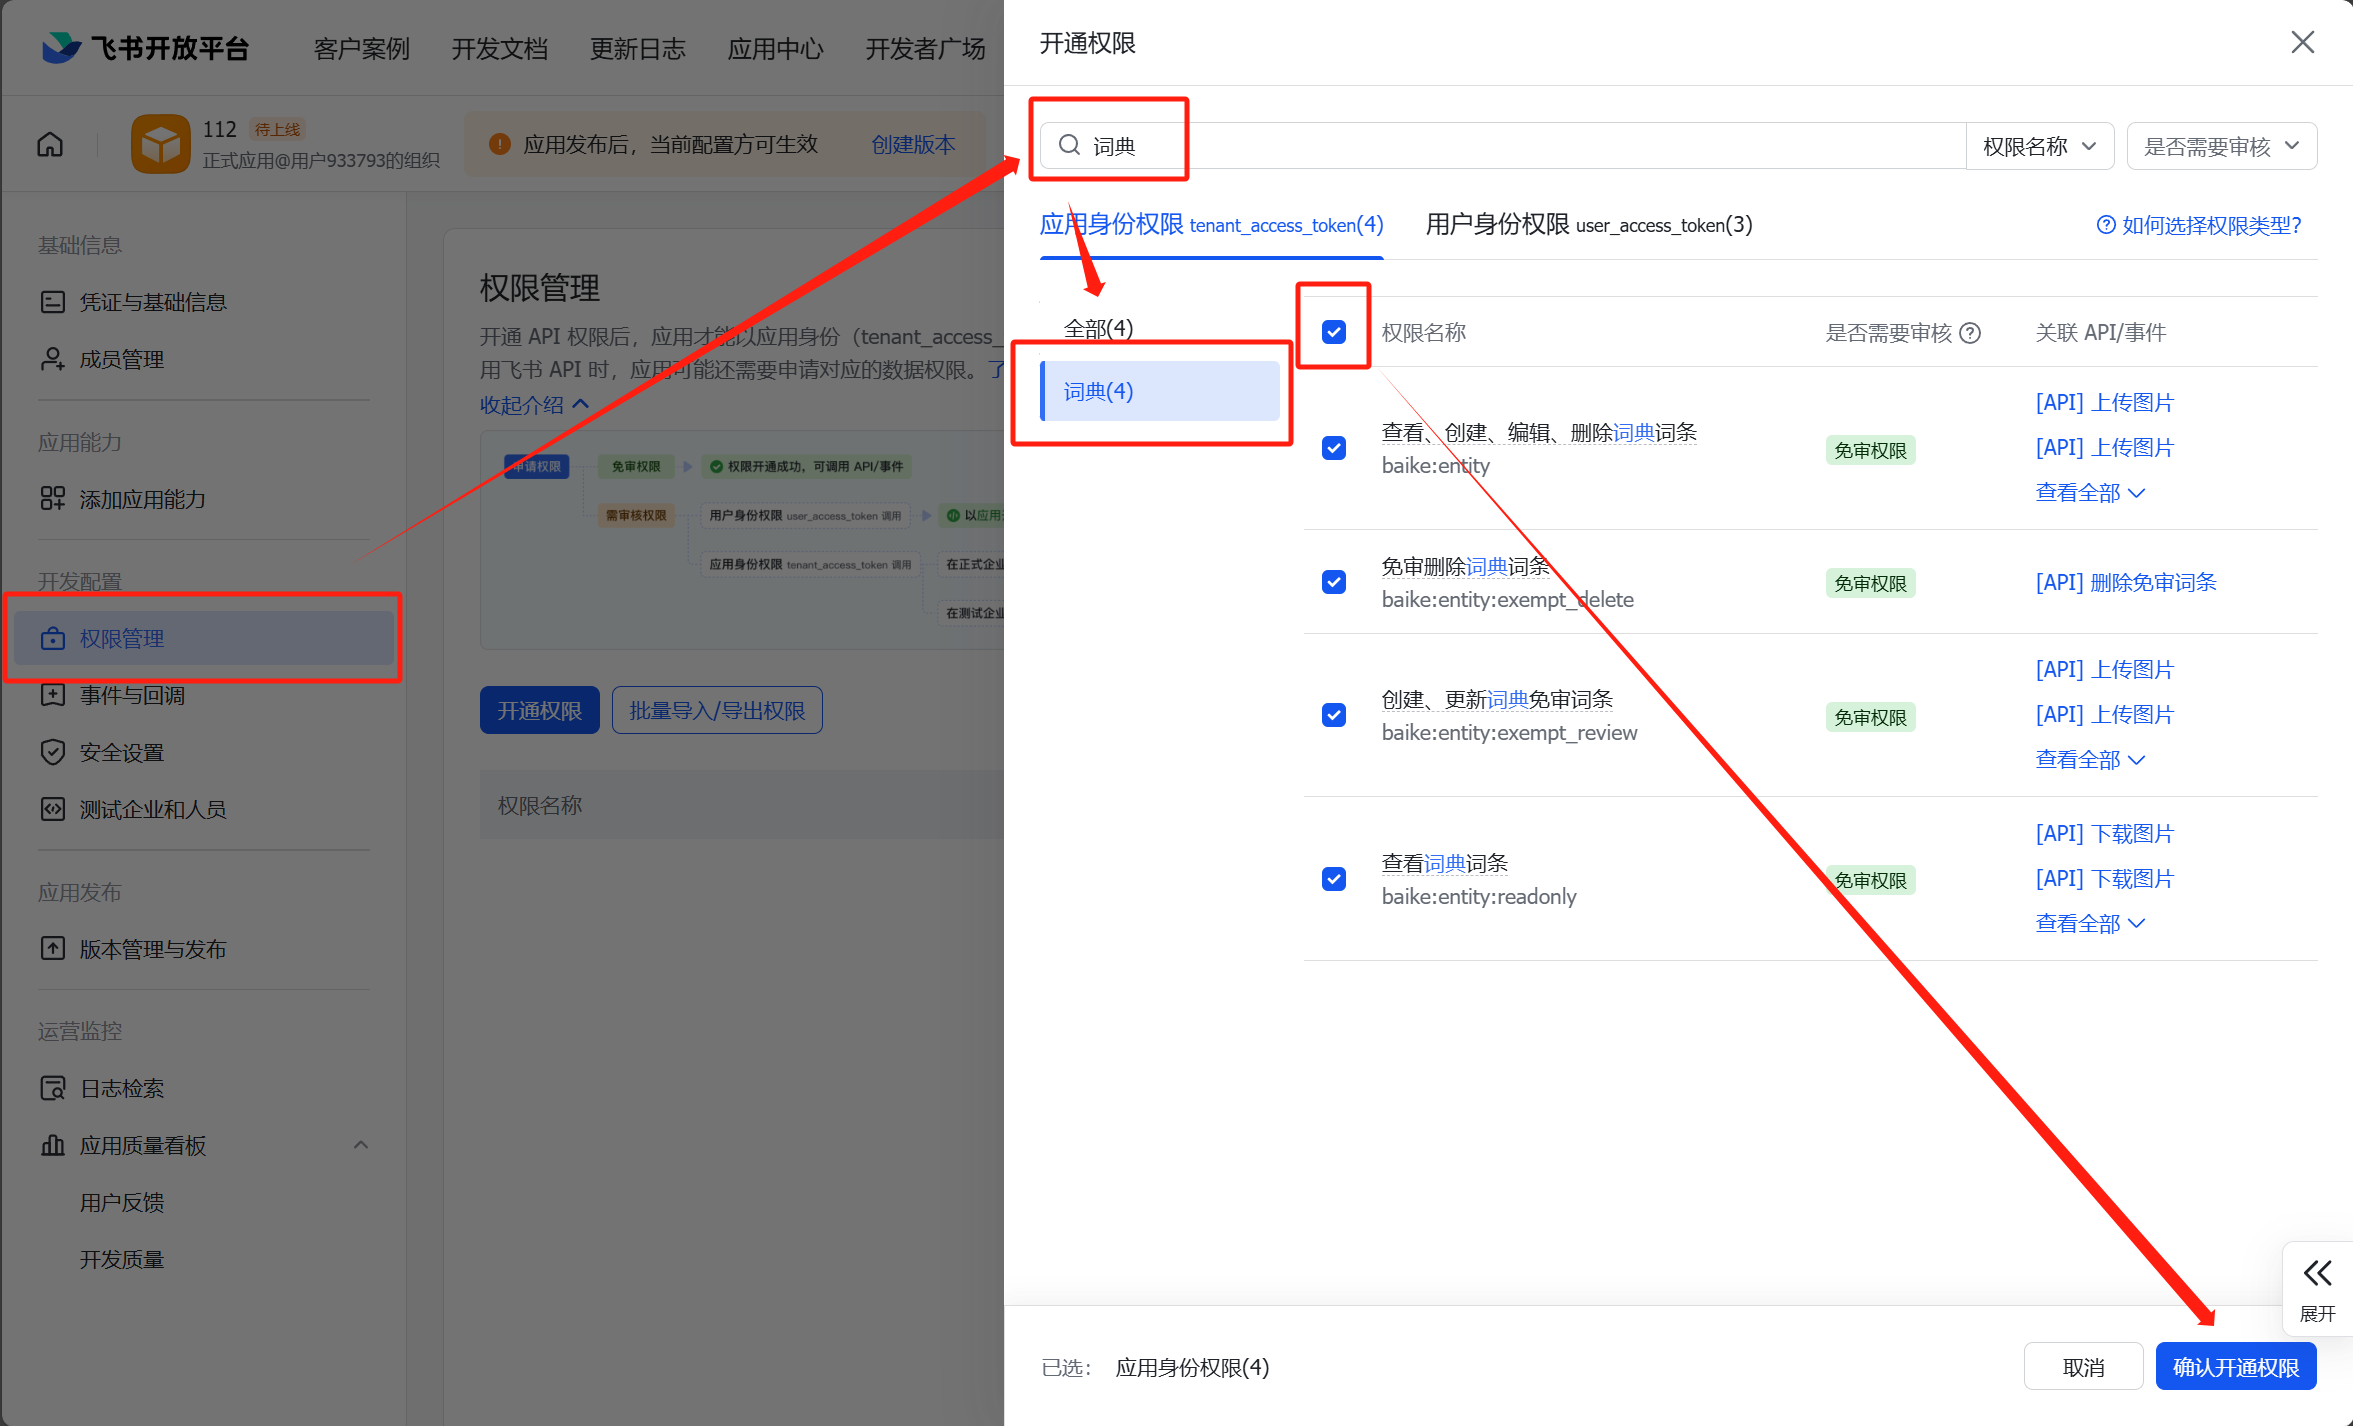Uncheck the baike:entity:readonly permission checkbox

tap(1334, 879)
